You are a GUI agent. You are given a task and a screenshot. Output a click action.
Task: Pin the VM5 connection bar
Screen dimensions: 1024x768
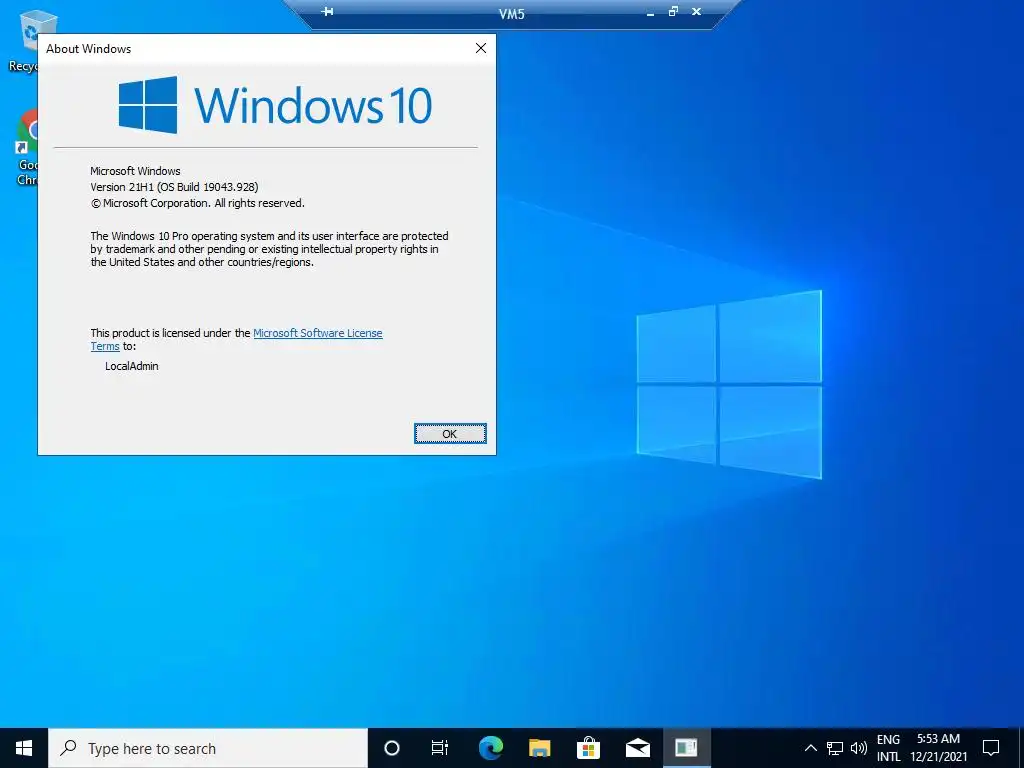pyautogui.click(x=328, y=11)
